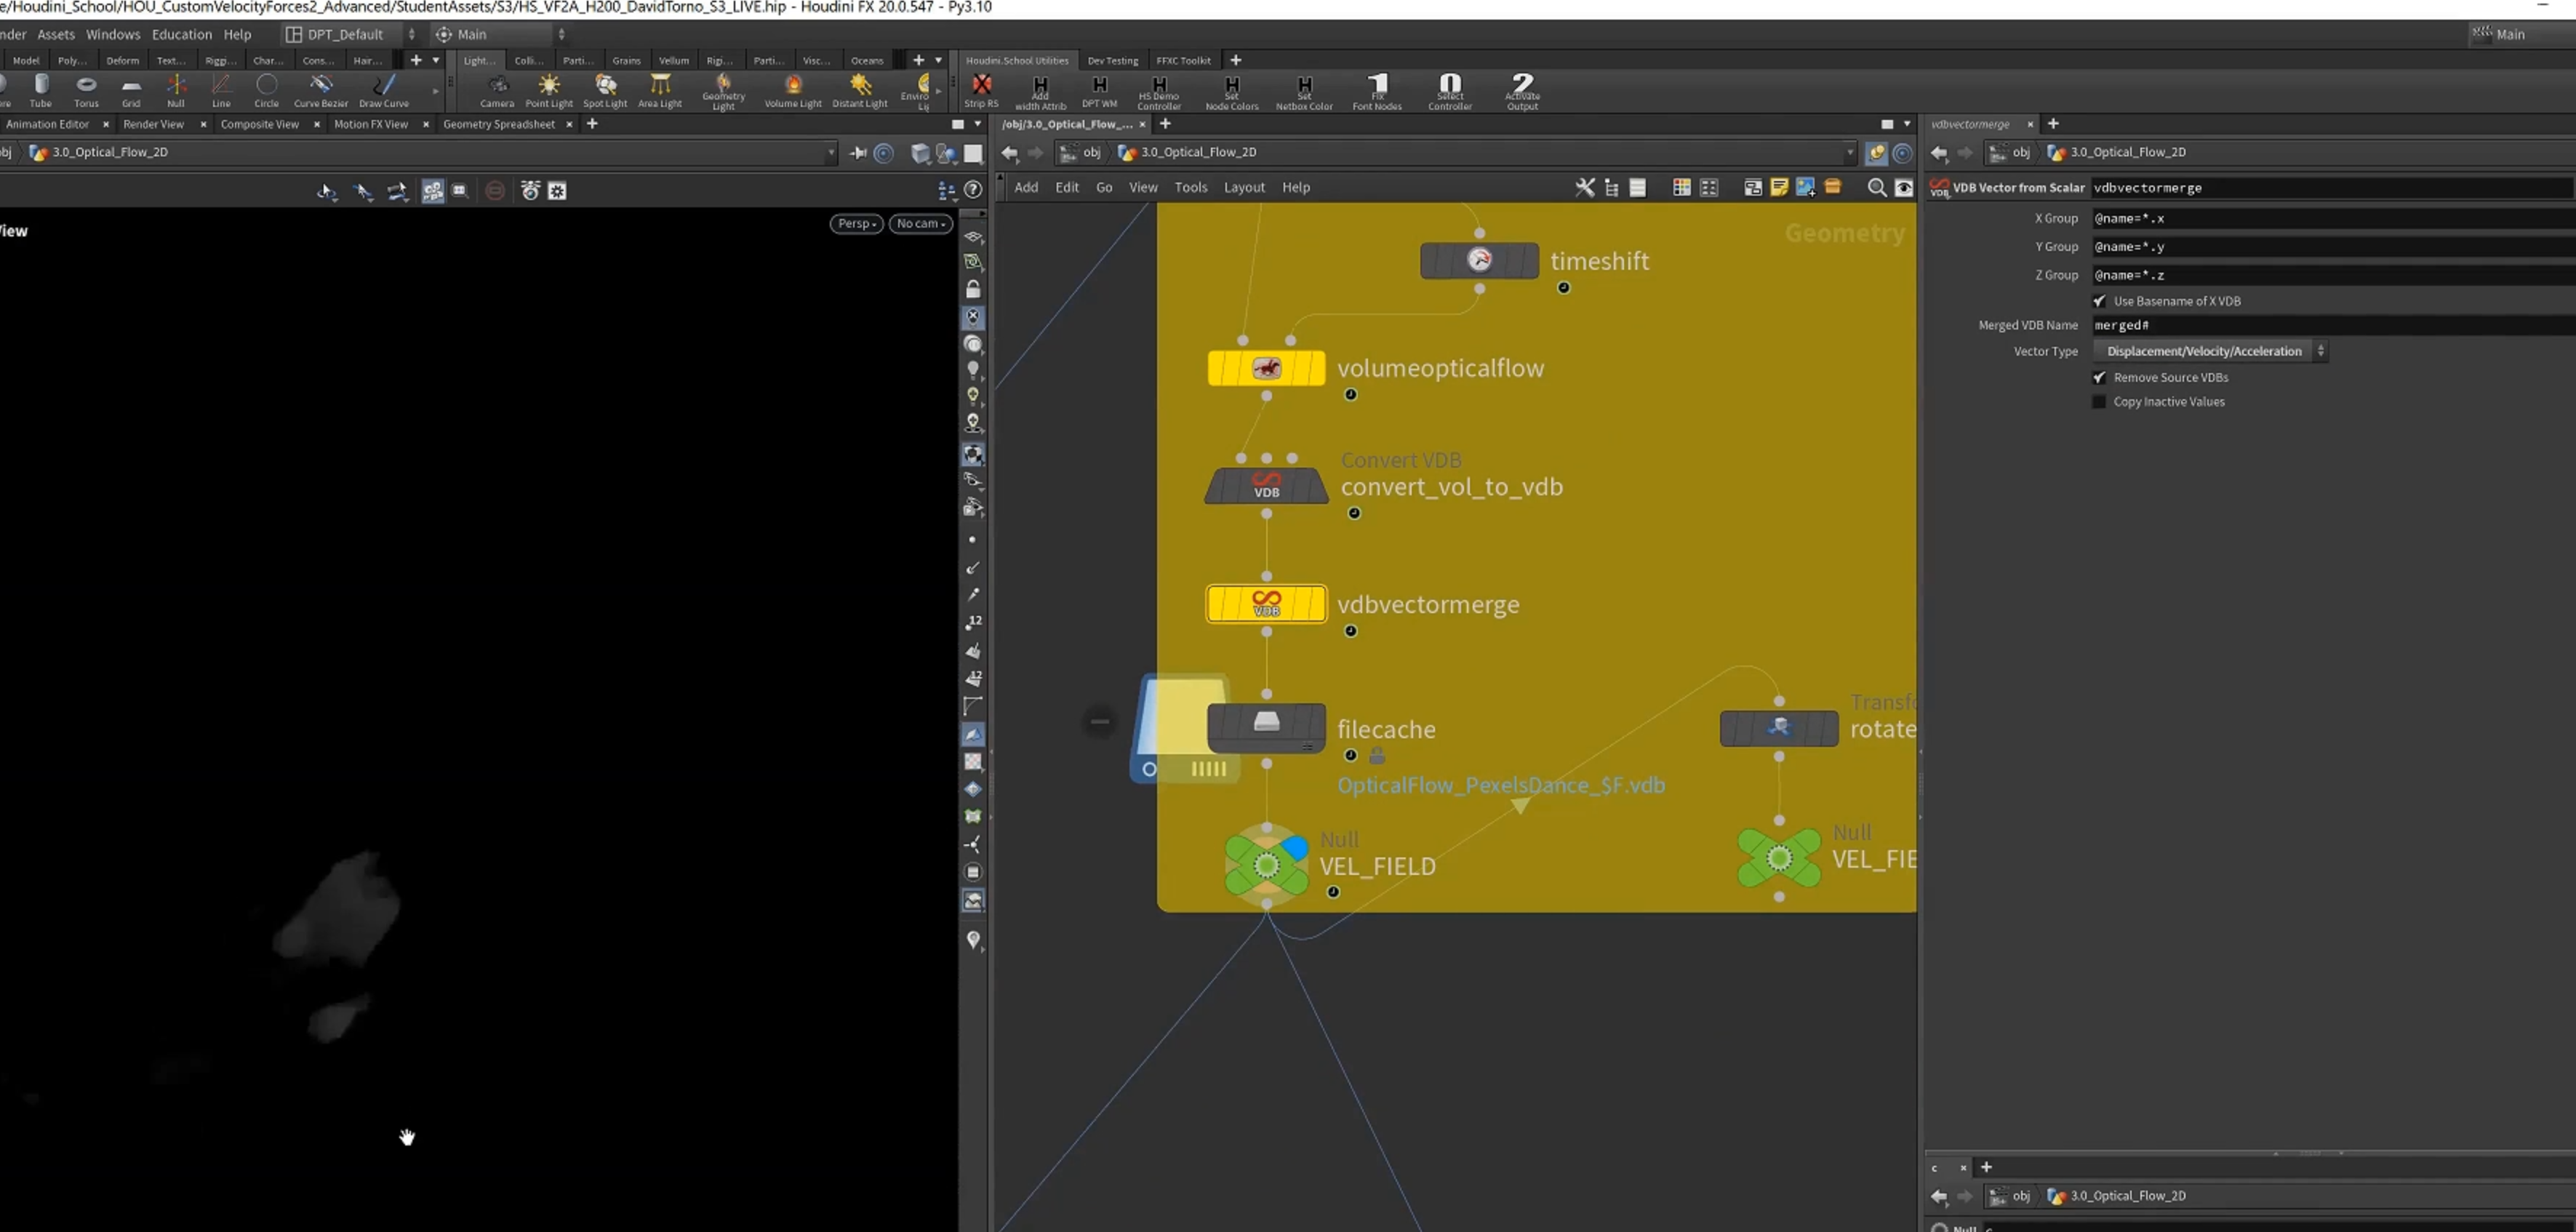Enable Copy Inactive Values checkbox
The image size is (2576, 1232).
[x=2099, y=402]
